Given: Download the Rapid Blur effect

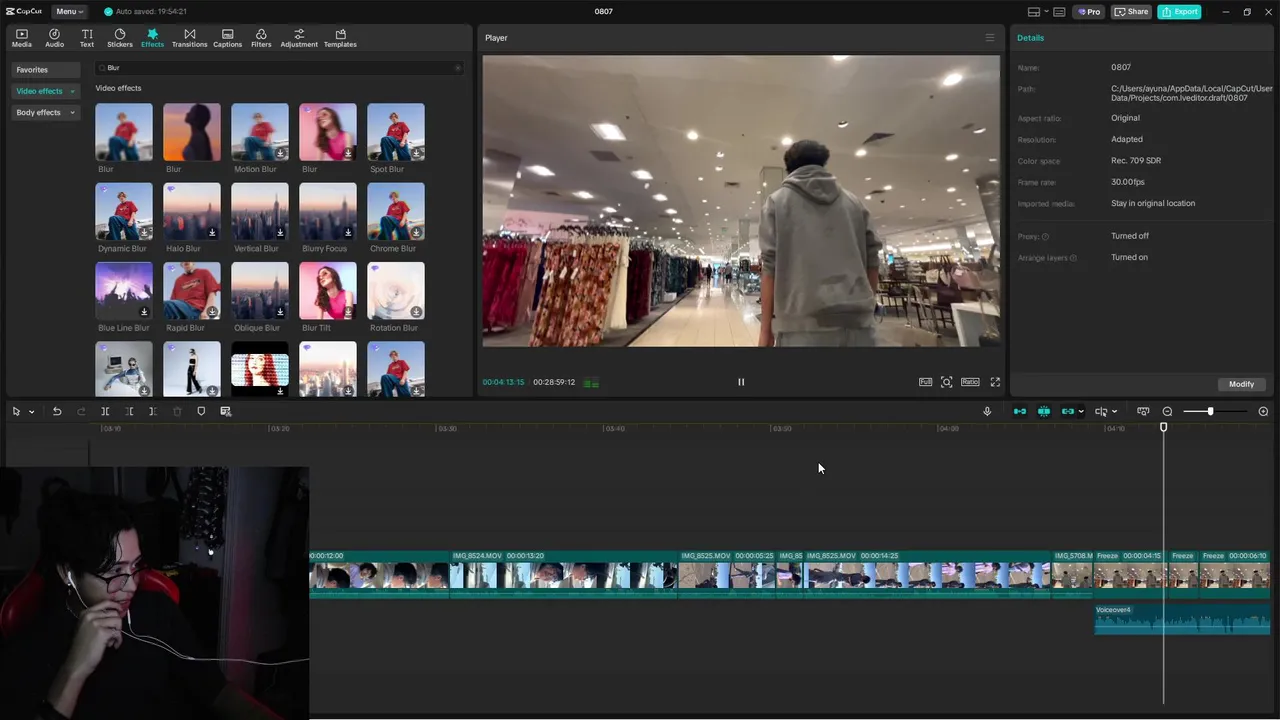Looking at the screenshot, I should [x=212, y=312].
